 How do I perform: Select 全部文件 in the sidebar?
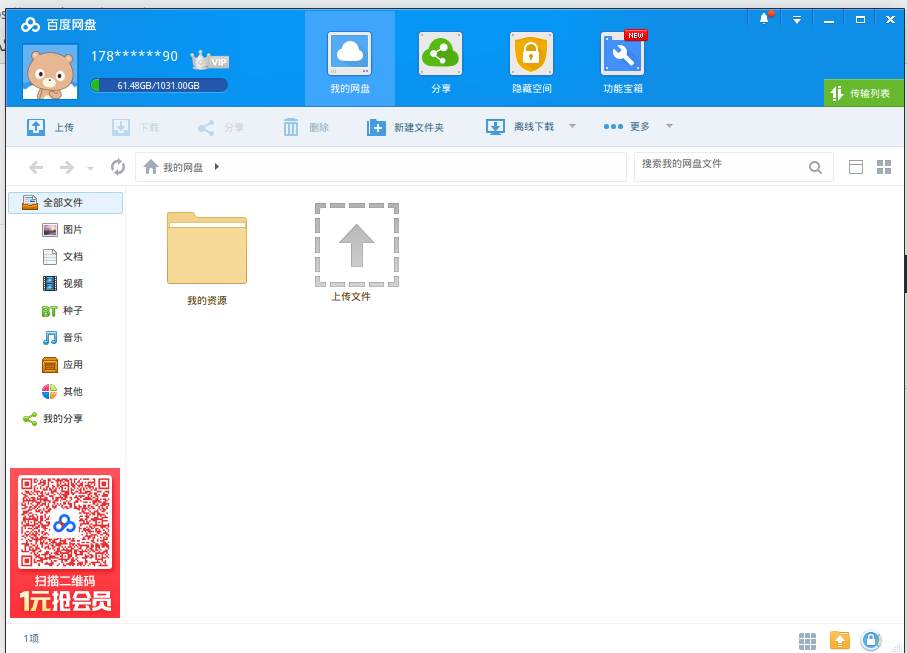(x=65, y=202)
